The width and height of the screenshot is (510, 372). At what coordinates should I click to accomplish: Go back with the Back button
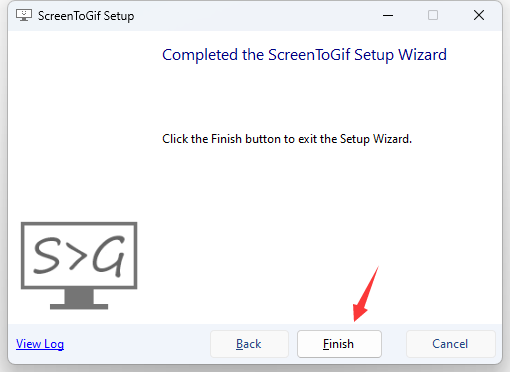point(249,344)
